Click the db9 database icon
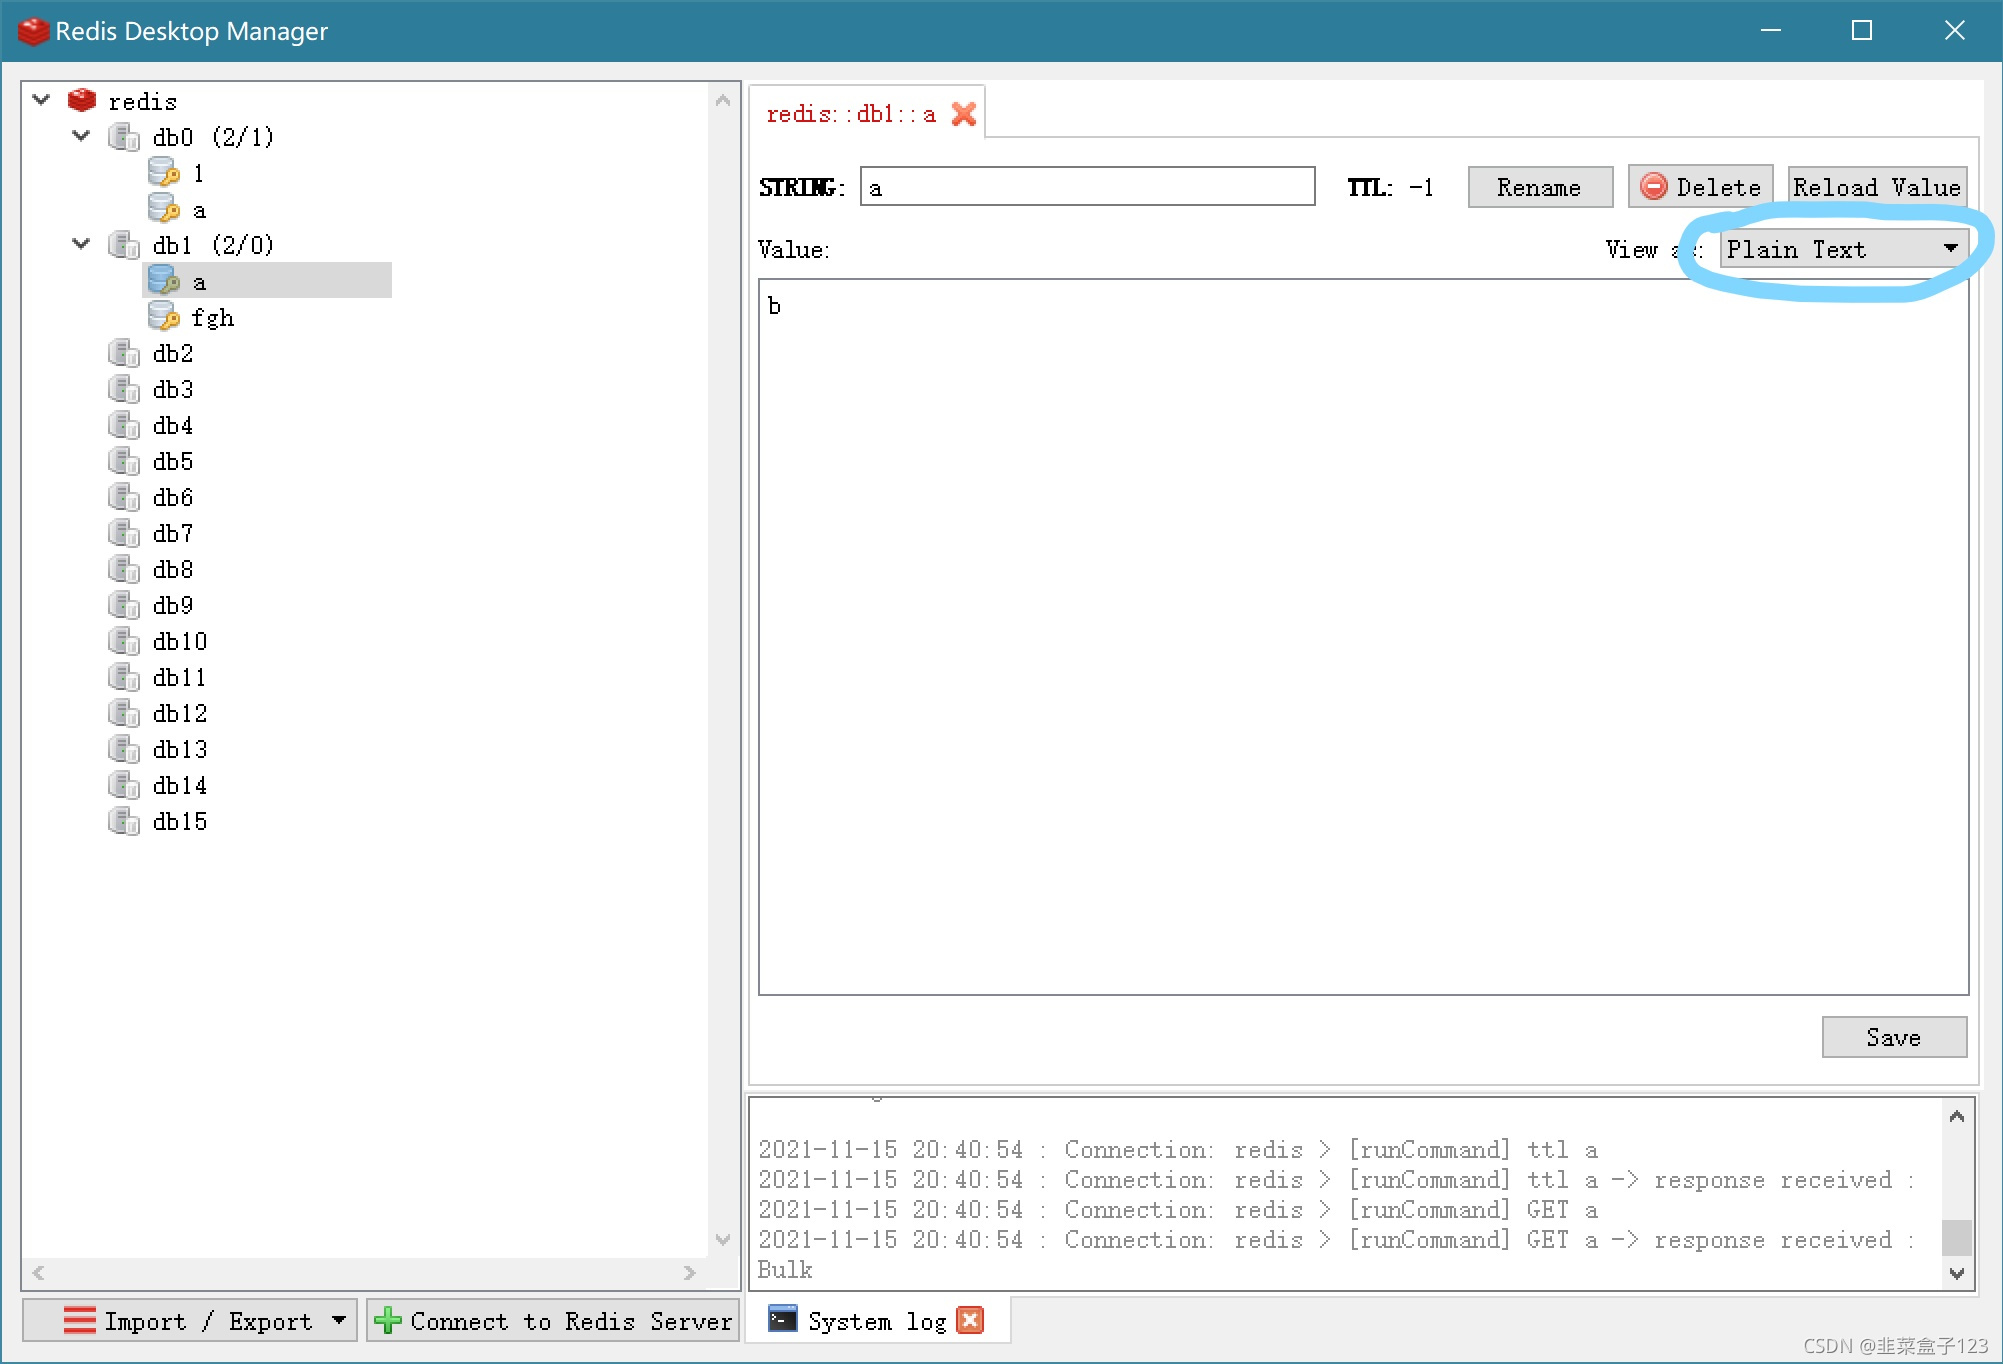The height and width of the screenshot is (1364, 2003). pyautogui.click(x=123, y=605)
